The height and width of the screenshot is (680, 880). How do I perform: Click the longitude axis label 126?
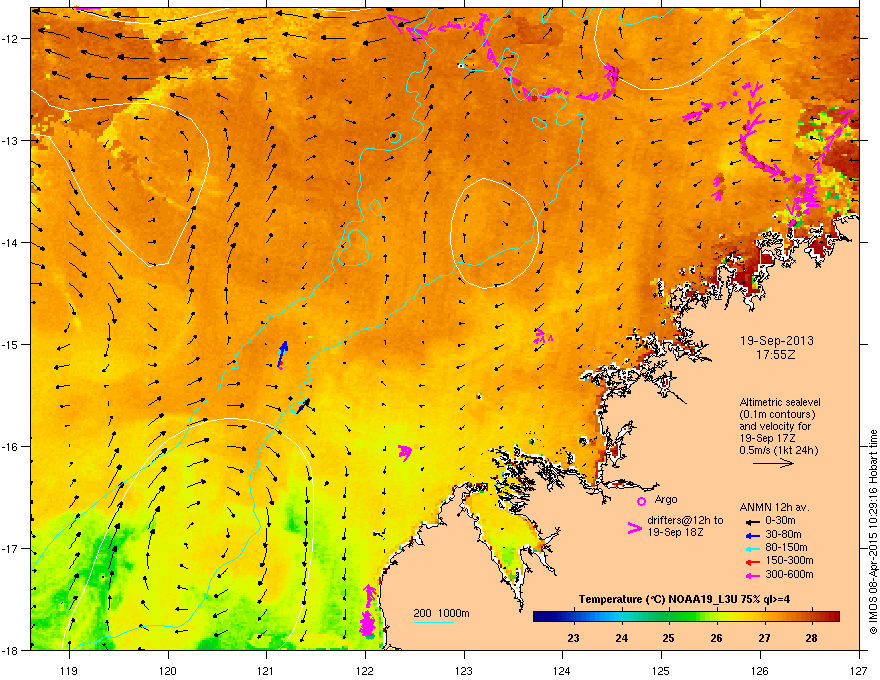[x=760, y=670]
